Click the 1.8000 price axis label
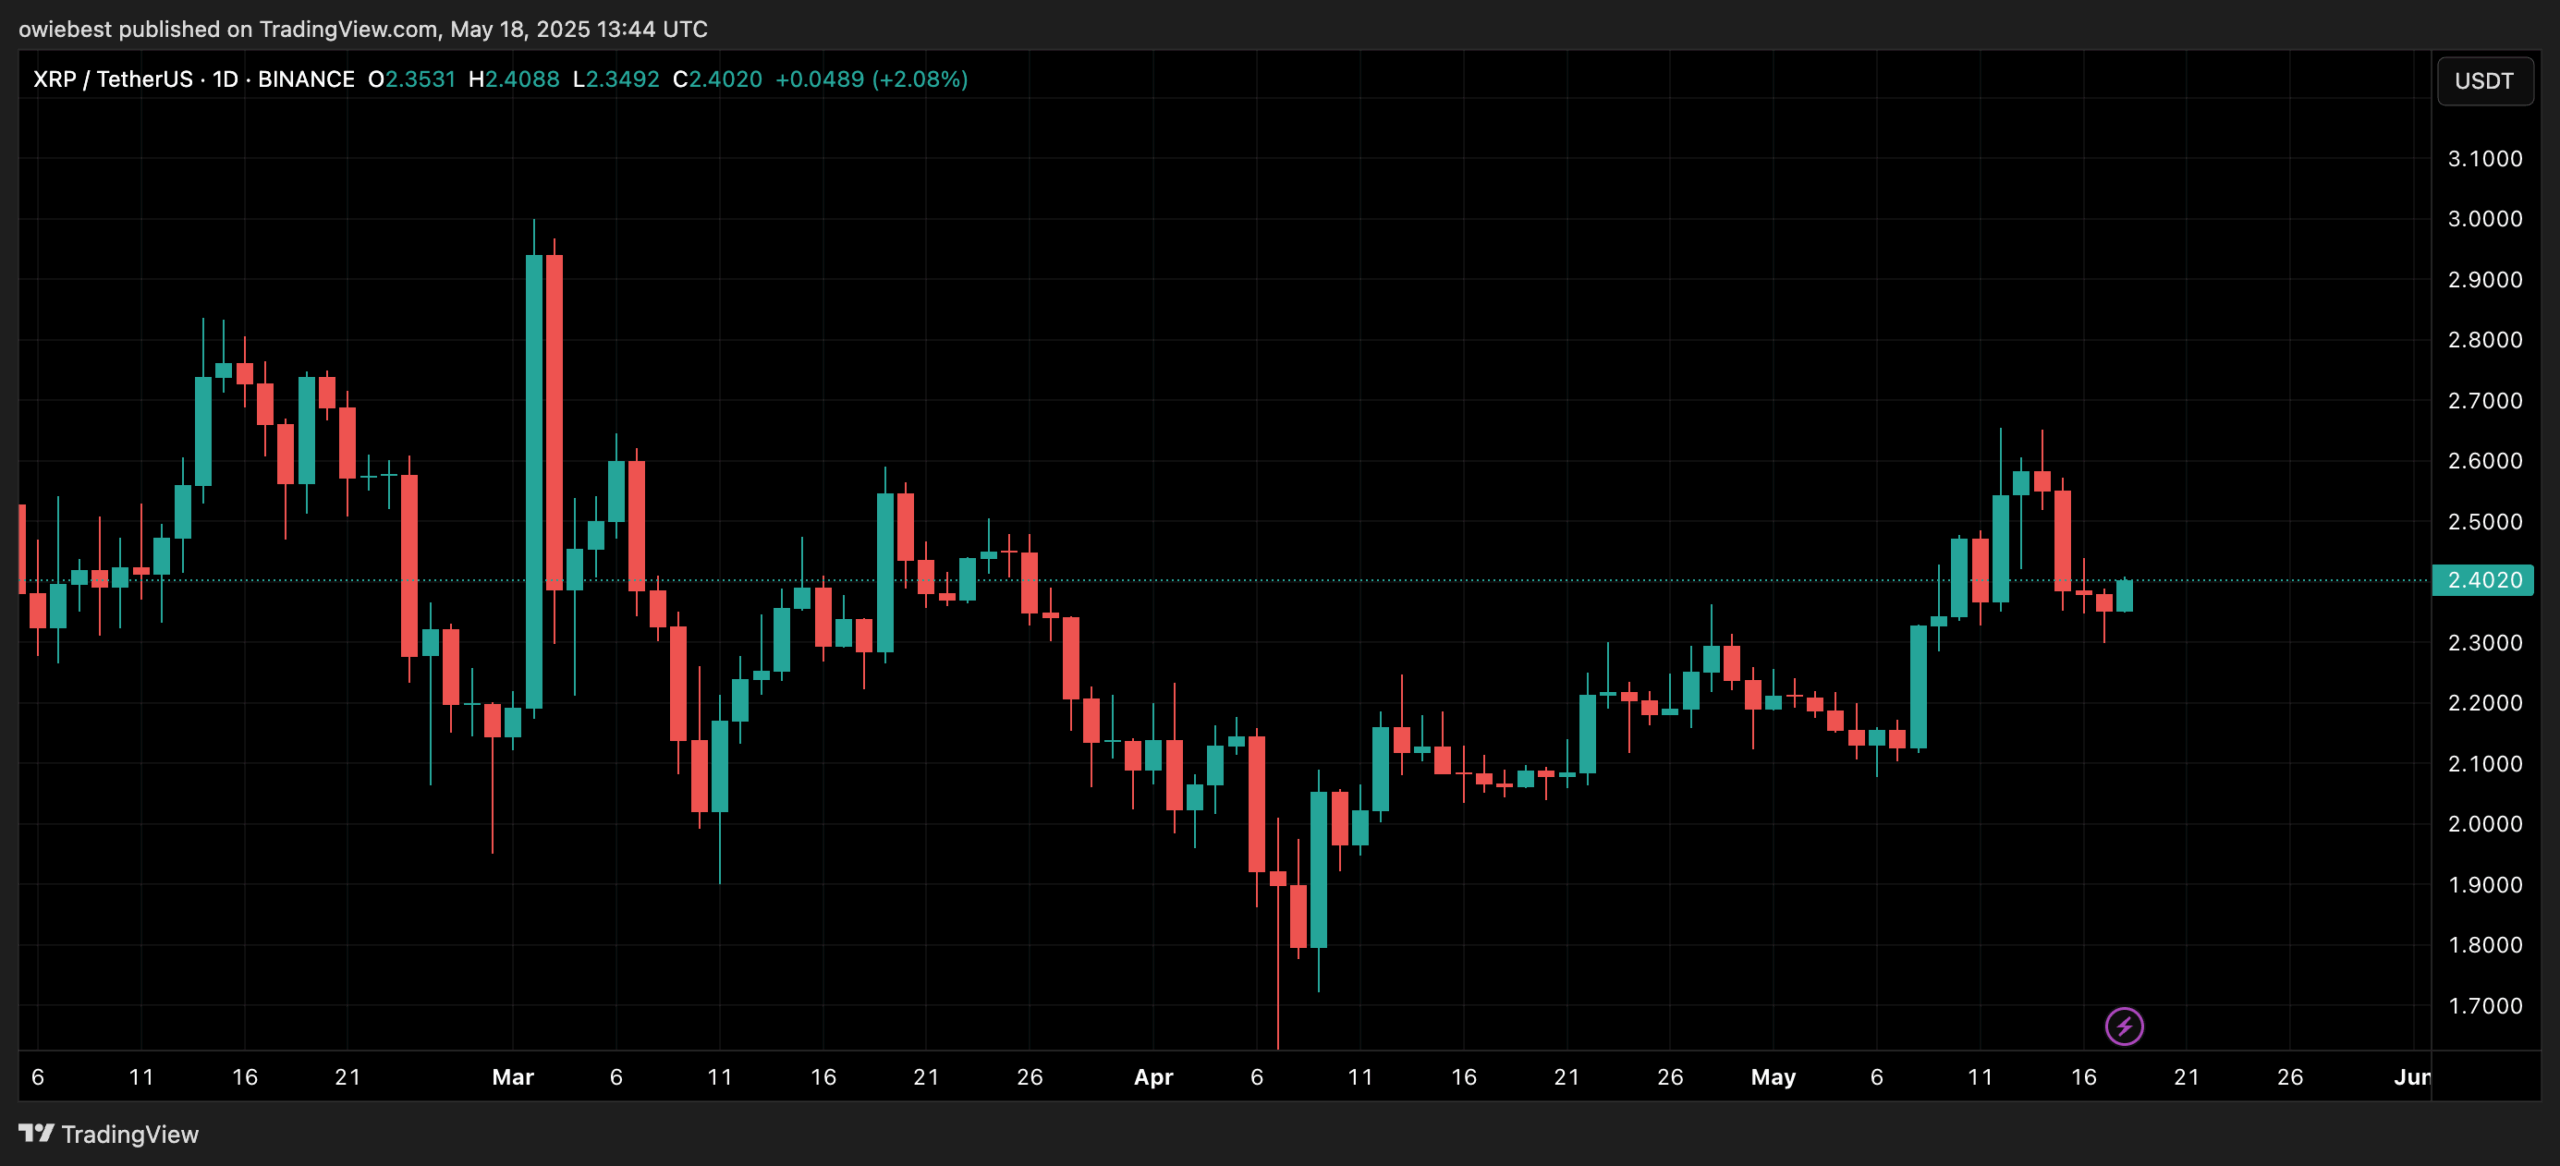The width and height of the screenshot is (2560, 1166). pos(2485,944)
